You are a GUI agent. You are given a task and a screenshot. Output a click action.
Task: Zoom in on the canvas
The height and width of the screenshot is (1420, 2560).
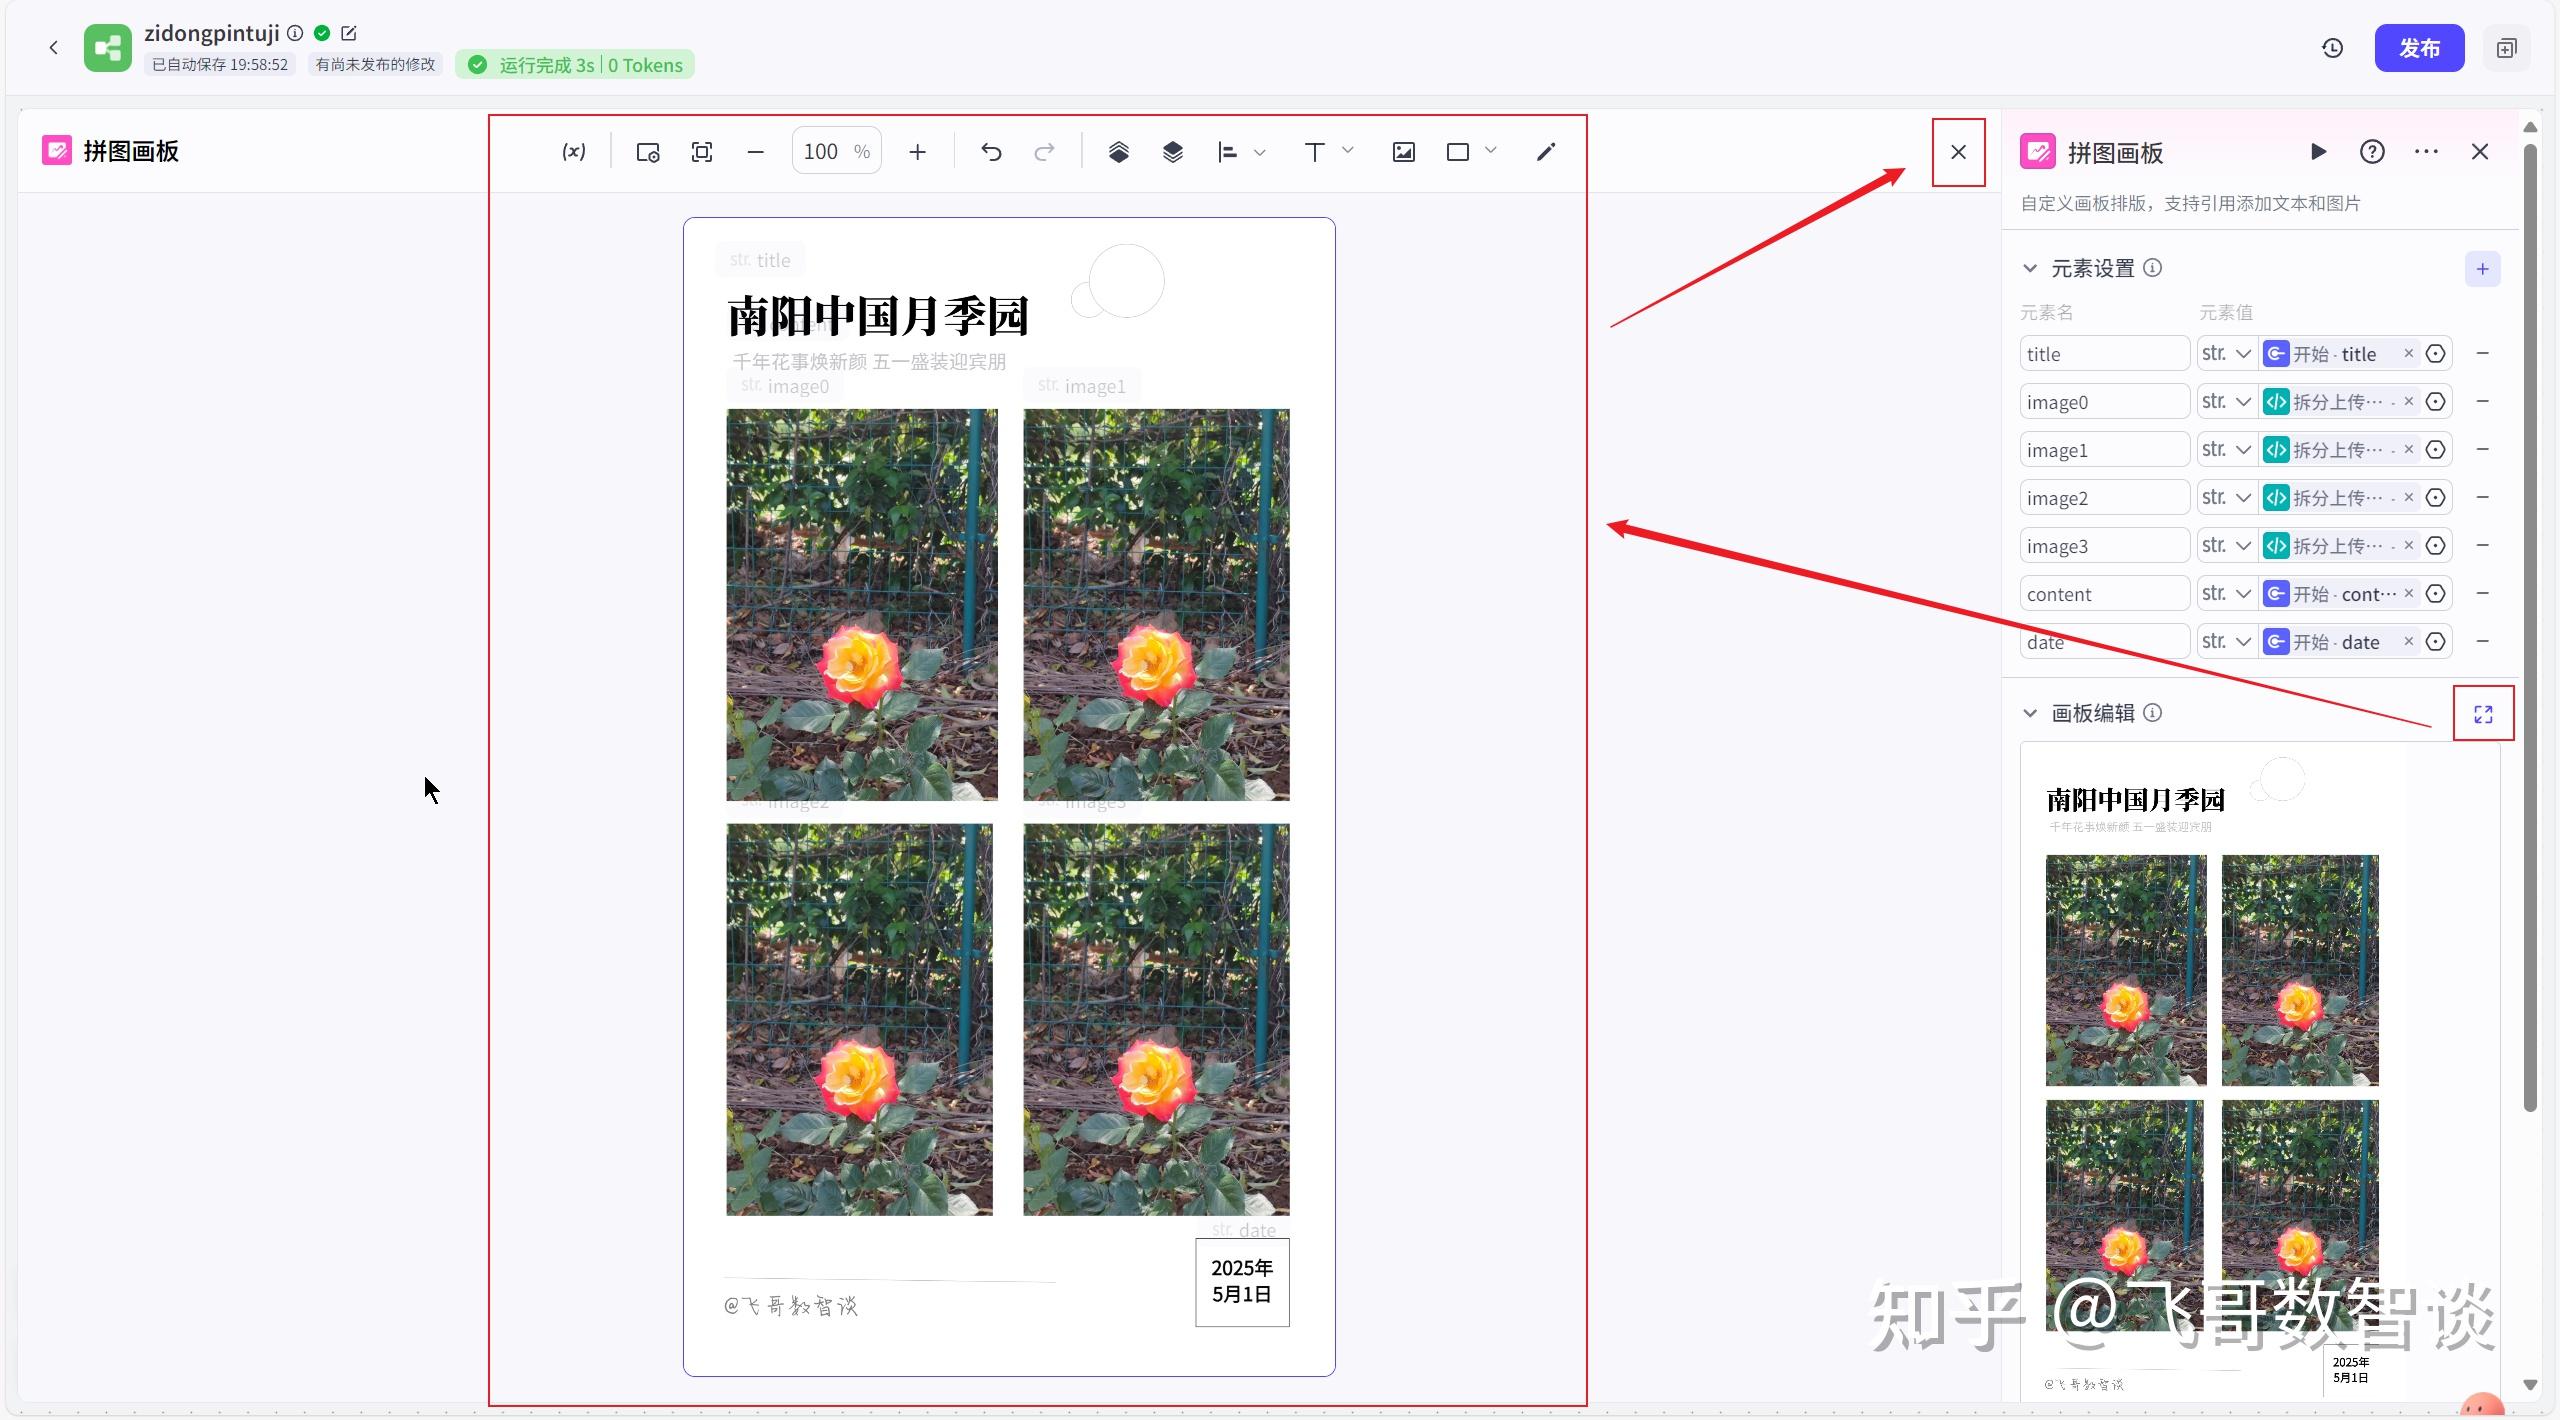[x=917, y=152]
